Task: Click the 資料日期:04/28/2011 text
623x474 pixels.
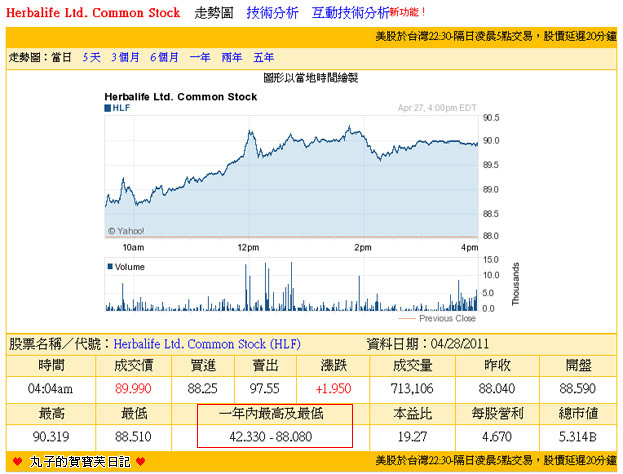Action: coord(428,344)
